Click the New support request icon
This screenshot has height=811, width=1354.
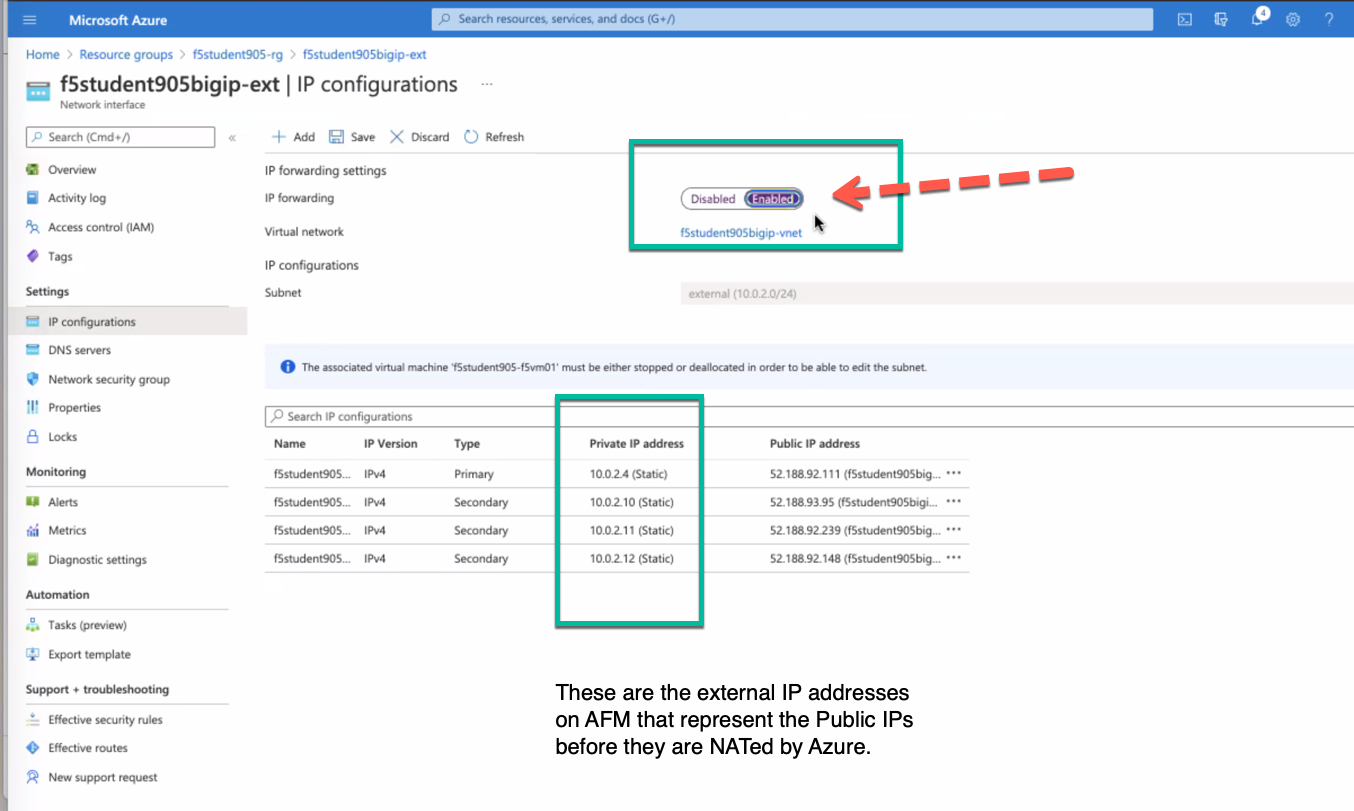tap(33, 777)
